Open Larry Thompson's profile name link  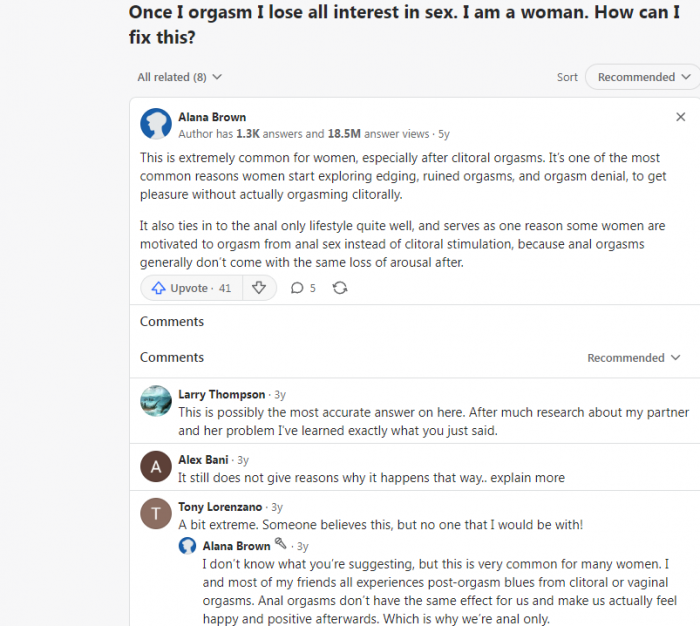pos(222,394)
